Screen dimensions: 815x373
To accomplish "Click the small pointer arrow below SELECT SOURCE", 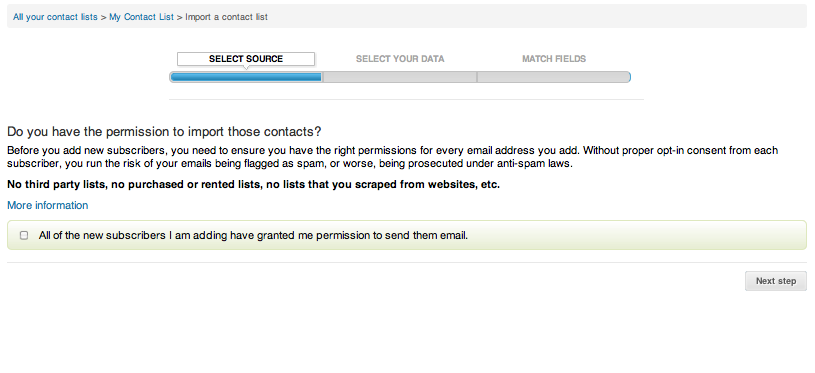I will (x=246, y=68).
